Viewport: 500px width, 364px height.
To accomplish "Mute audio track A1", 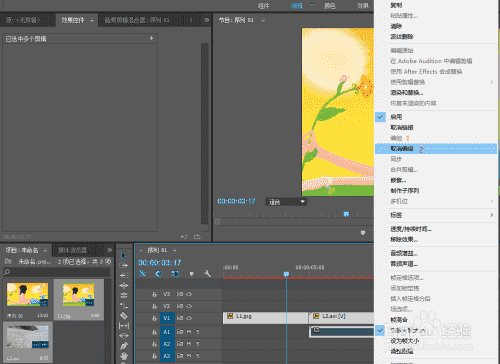I will pyautogui.click(x=189, y=332).
